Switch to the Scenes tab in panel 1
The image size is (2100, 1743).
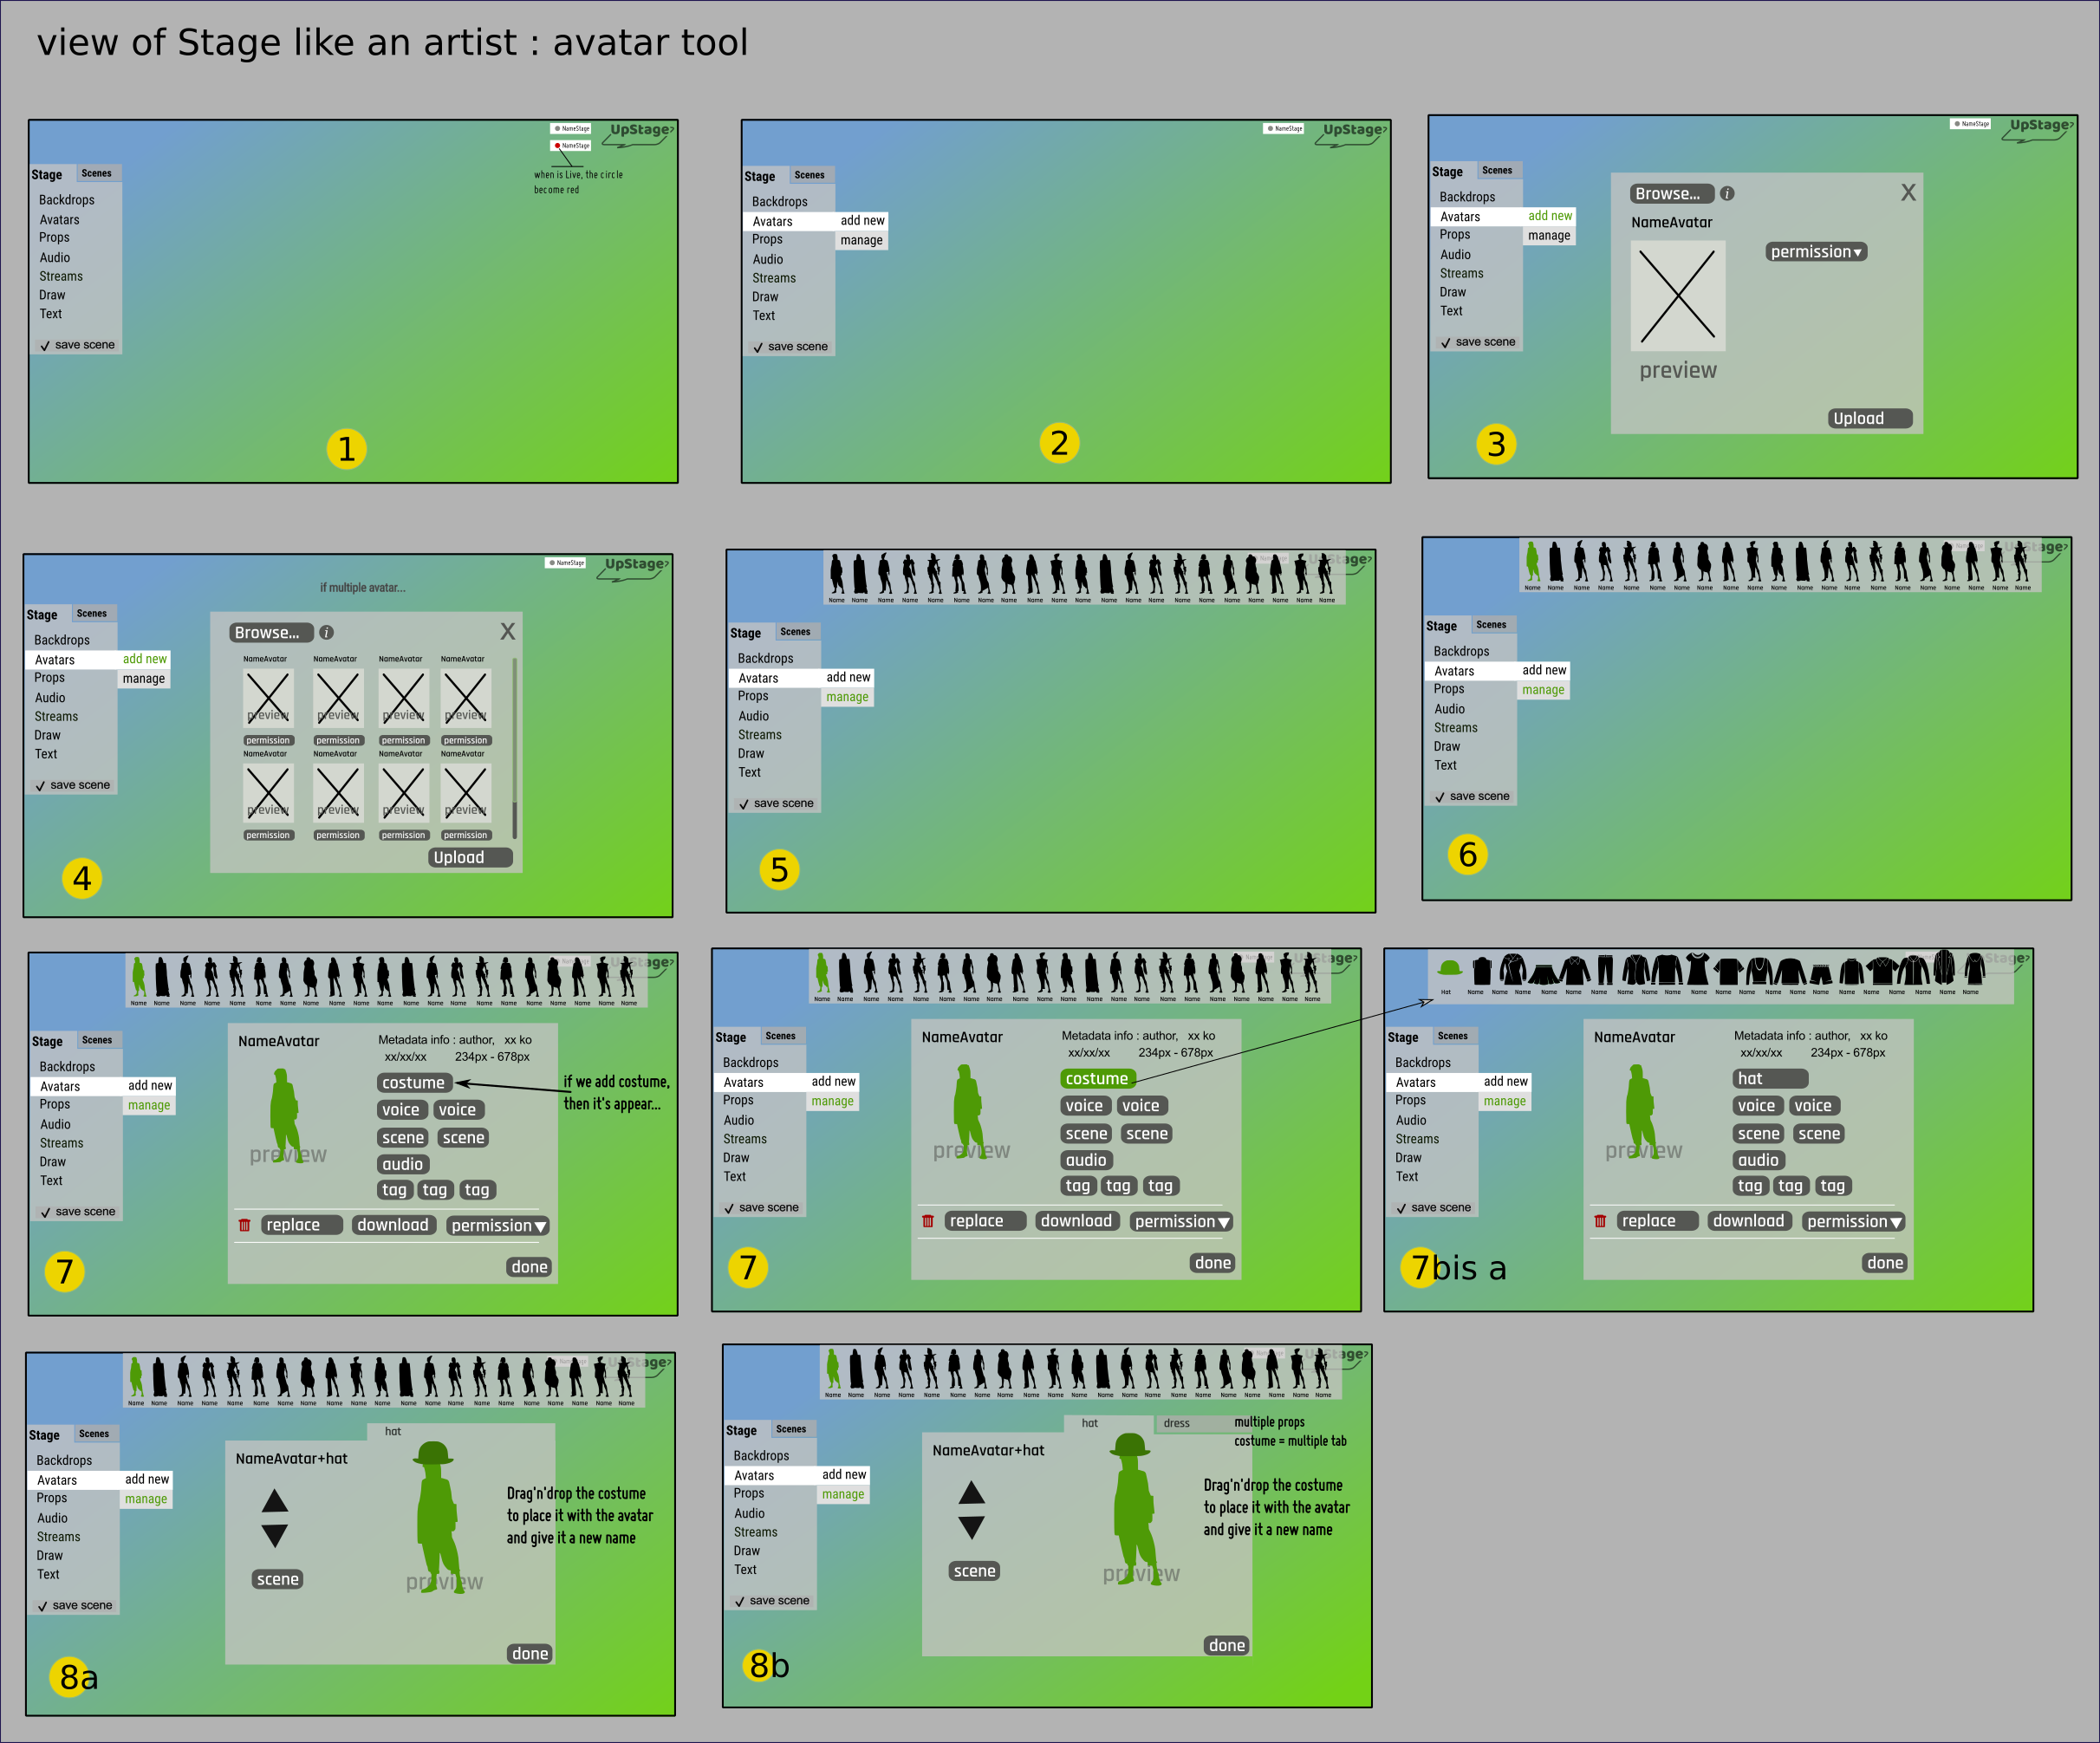(97, 174)
